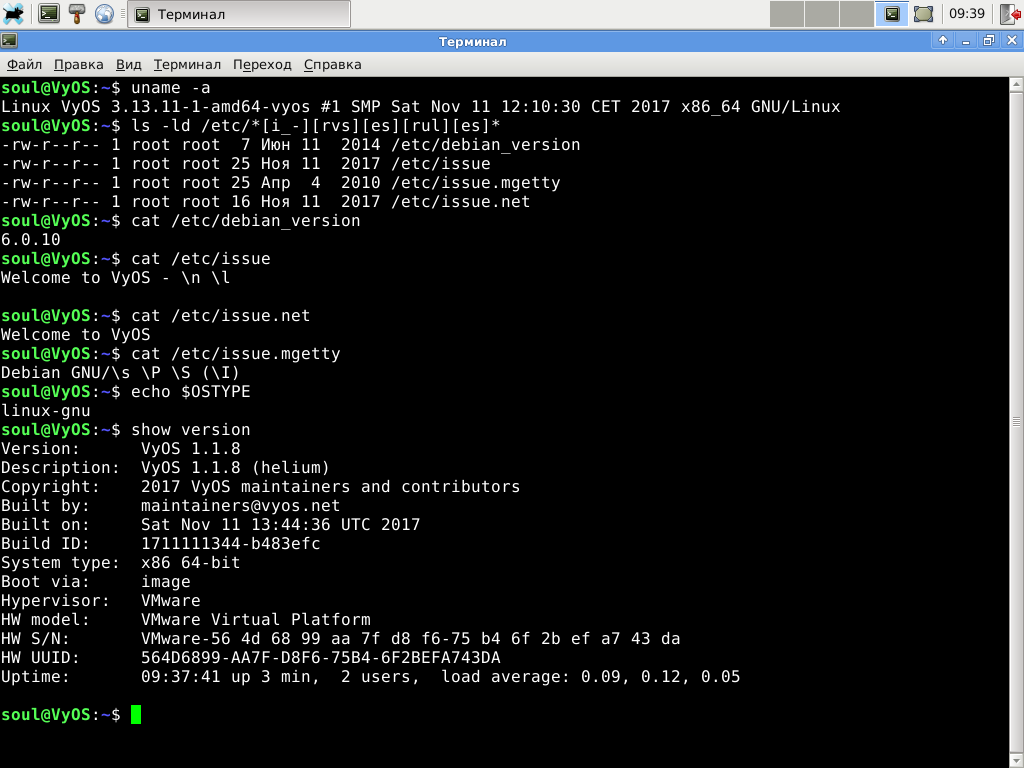The image size is (1024, 768).
Task: Open the web browser globe launcher
Action: coord(104,14)
